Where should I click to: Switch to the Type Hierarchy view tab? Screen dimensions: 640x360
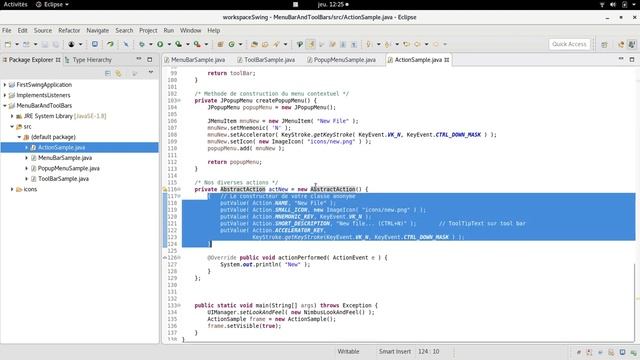point(88,60)
